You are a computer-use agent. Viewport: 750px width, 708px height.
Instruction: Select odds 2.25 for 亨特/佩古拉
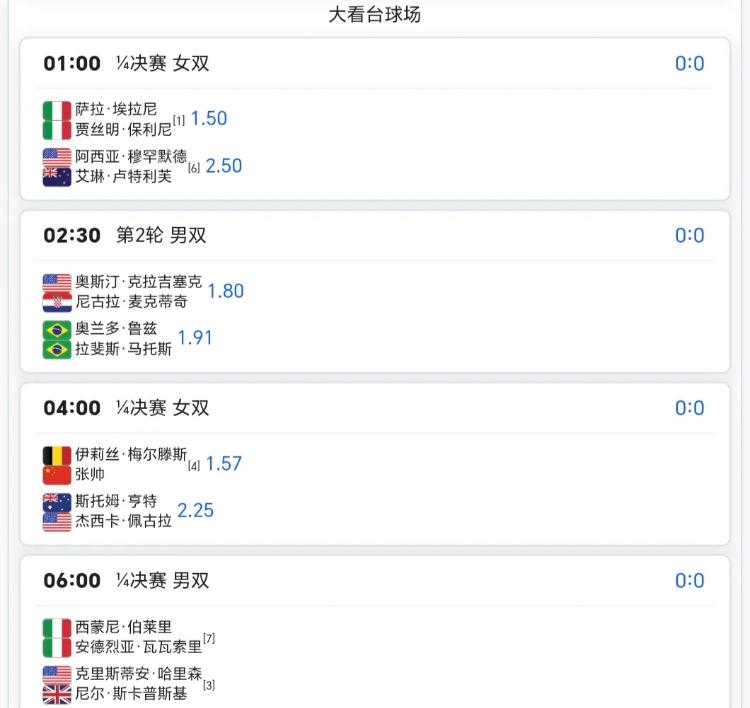196,510
